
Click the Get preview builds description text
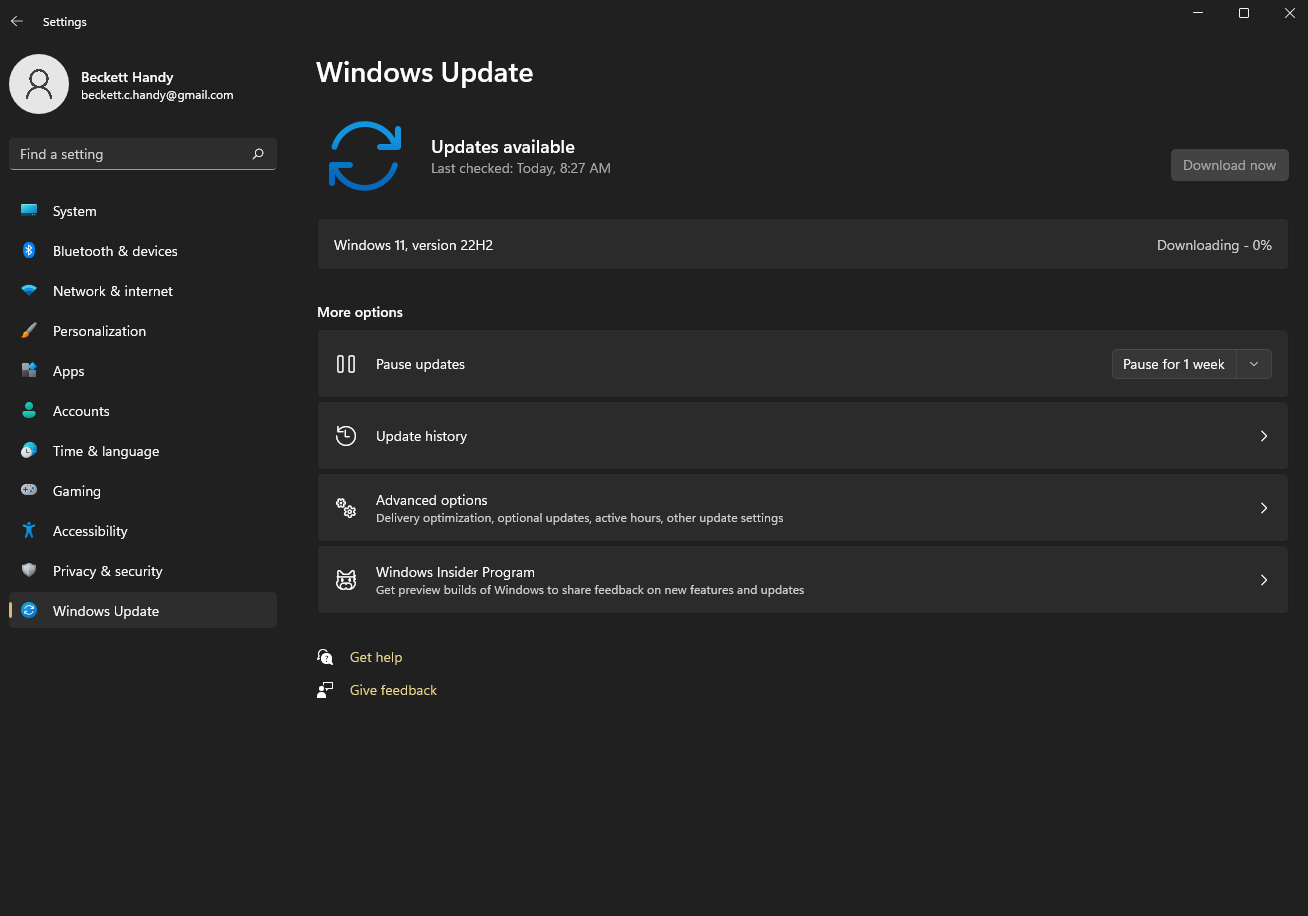point(590,590)
